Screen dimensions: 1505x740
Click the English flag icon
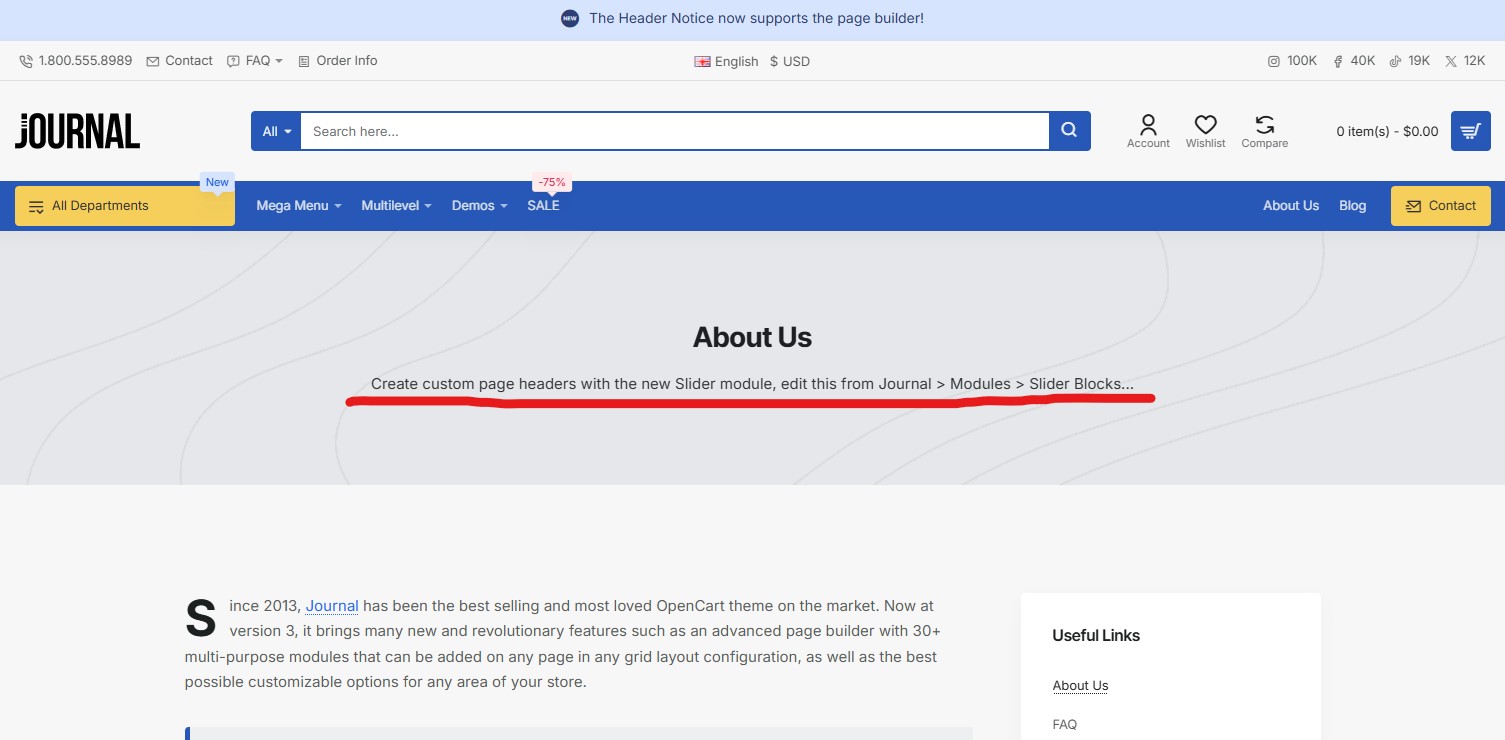click(x=702, y=61)
